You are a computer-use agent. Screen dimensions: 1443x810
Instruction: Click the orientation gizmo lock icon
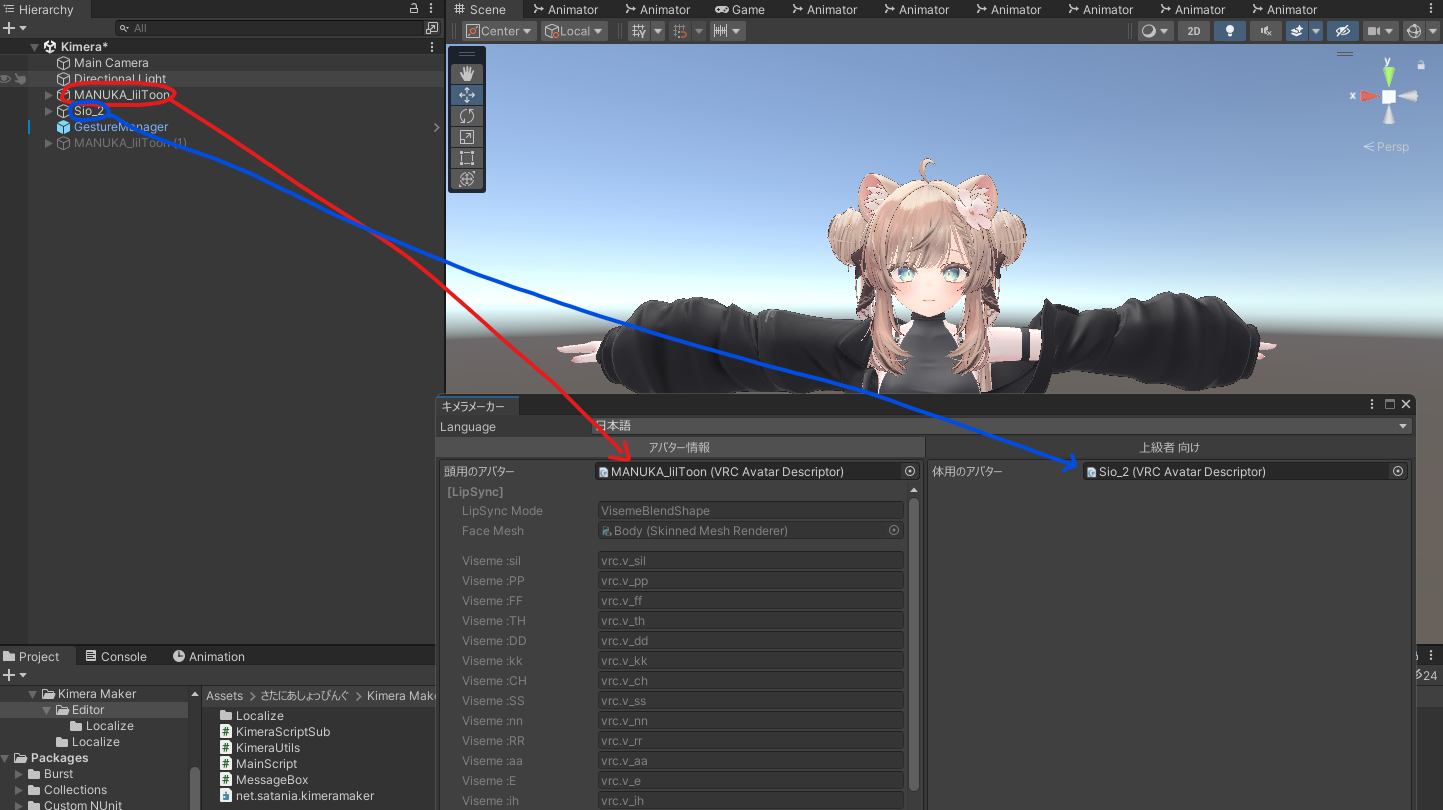[x=1420, y=65]
